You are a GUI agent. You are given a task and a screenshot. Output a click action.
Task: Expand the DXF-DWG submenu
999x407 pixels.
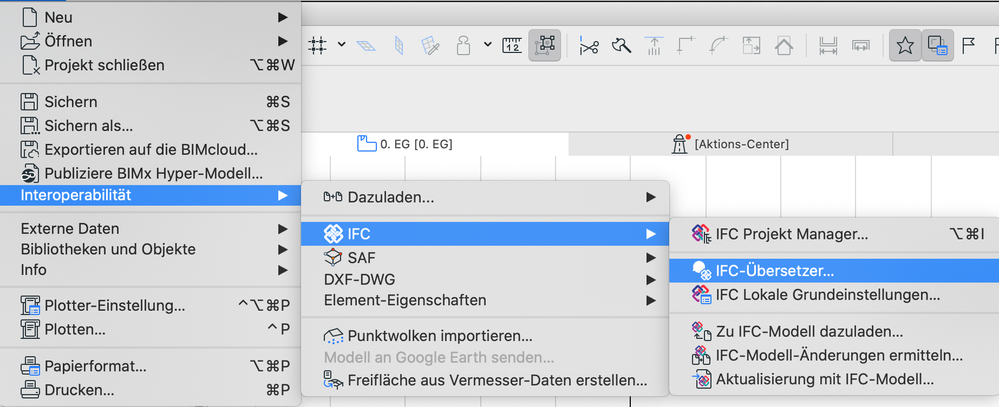click(x=360, y=278)
